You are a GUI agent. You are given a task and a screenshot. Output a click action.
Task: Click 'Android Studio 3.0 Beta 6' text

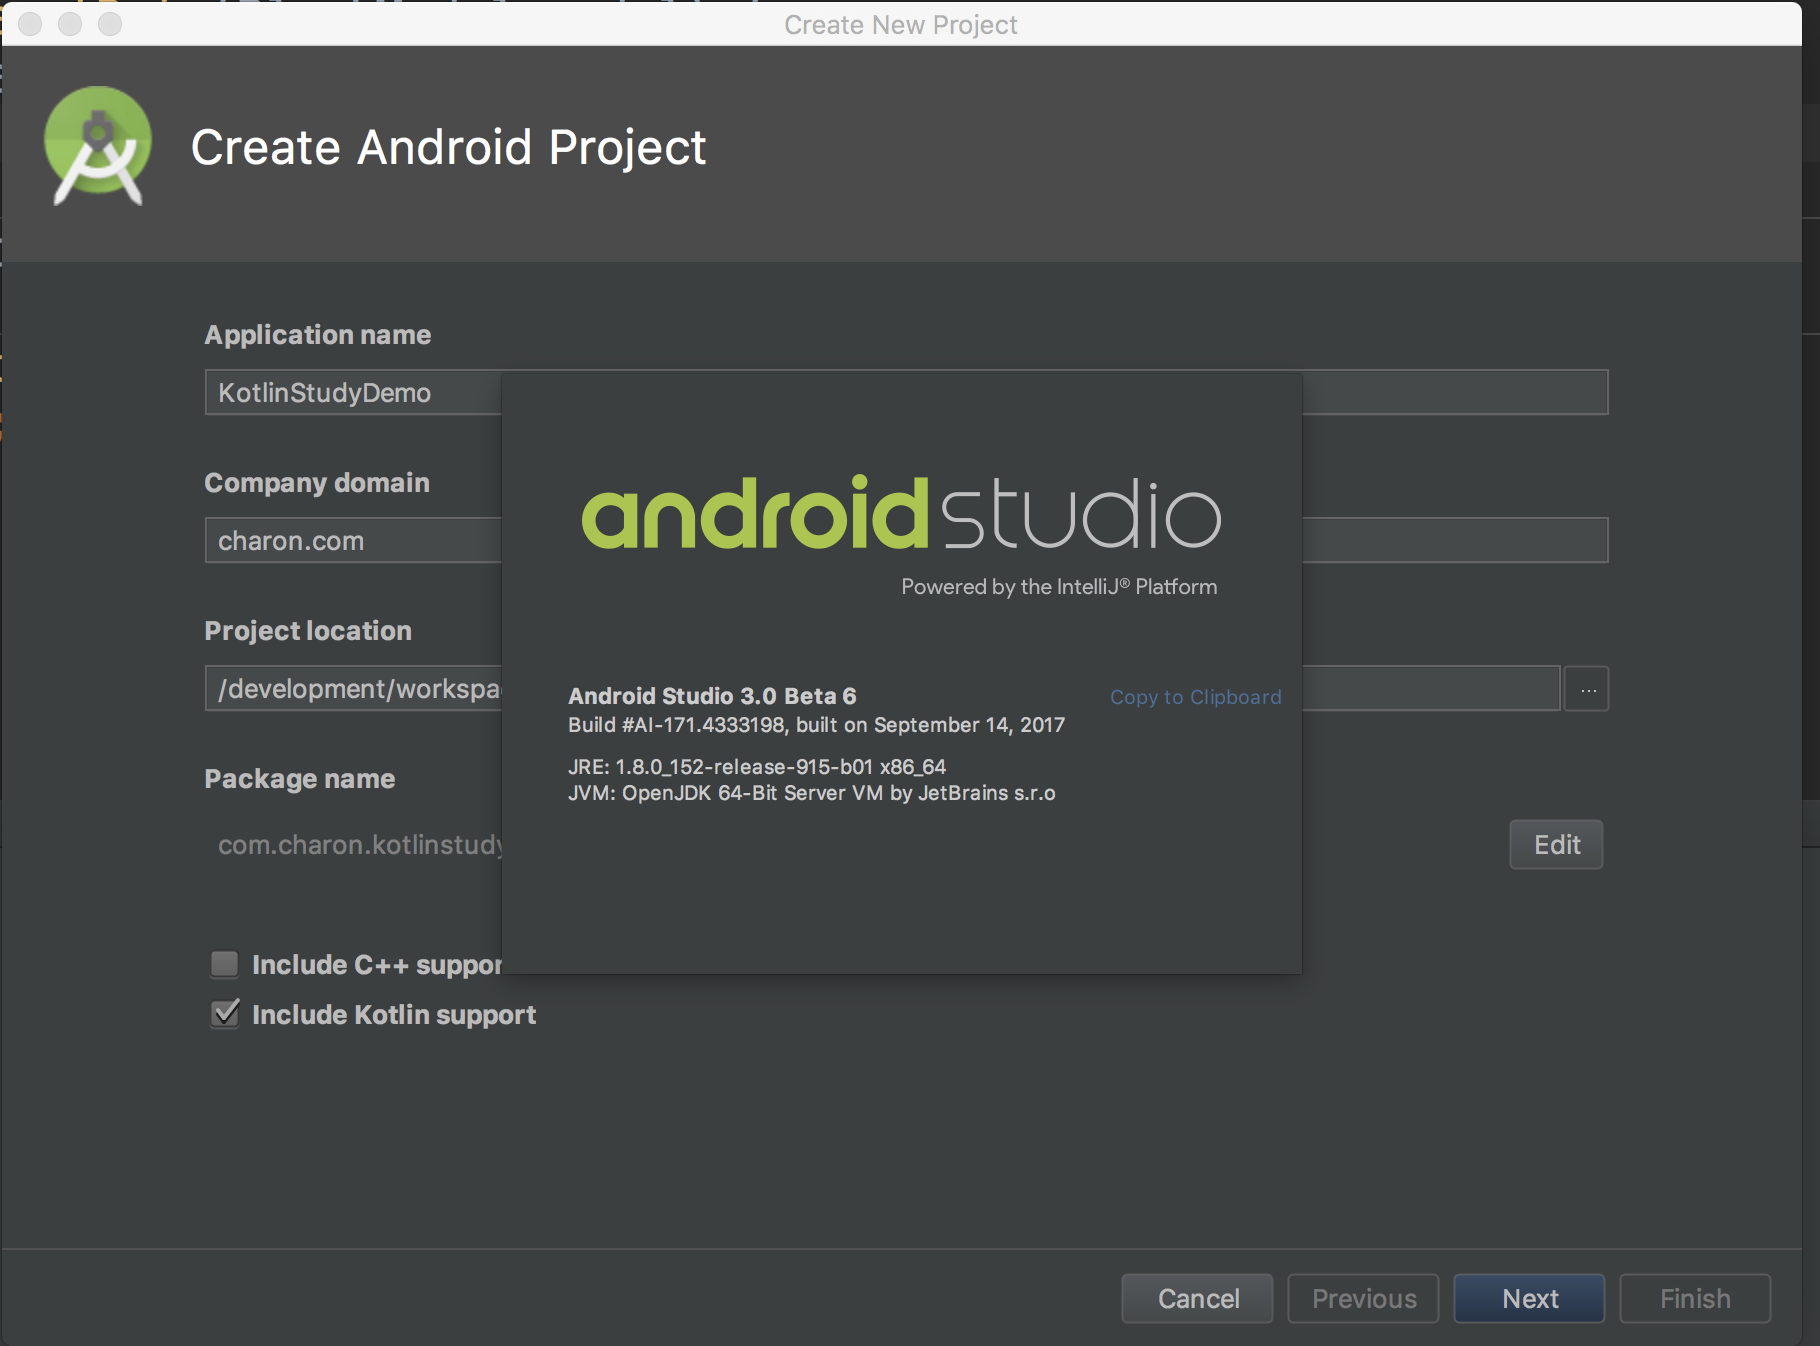[712, 696]
